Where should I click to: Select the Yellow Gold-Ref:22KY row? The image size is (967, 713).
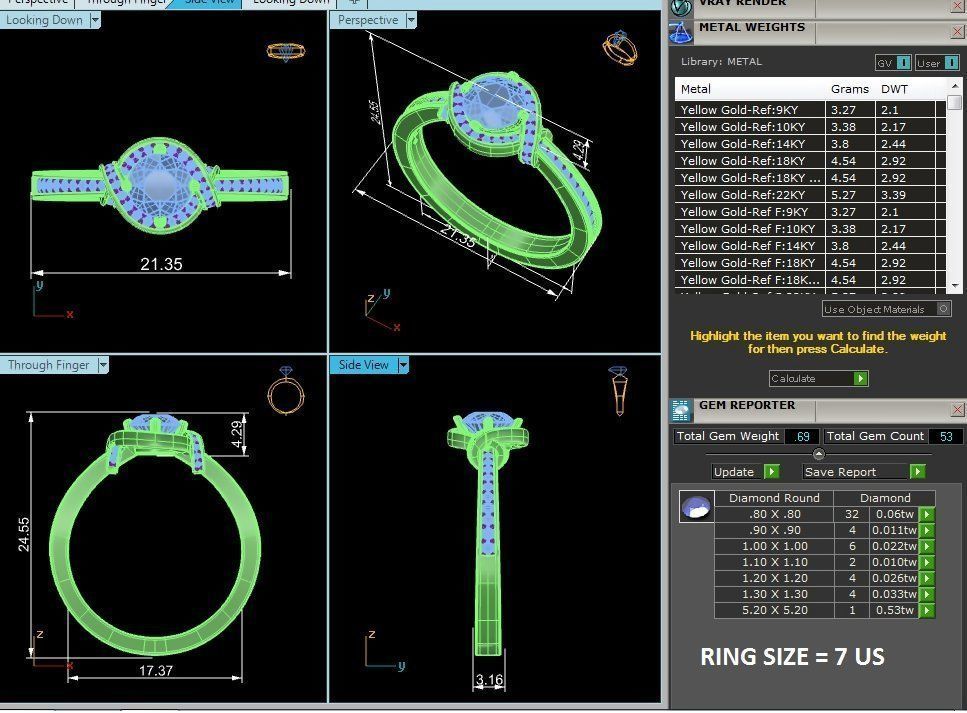pyautogui.click(x=810, y=194)
